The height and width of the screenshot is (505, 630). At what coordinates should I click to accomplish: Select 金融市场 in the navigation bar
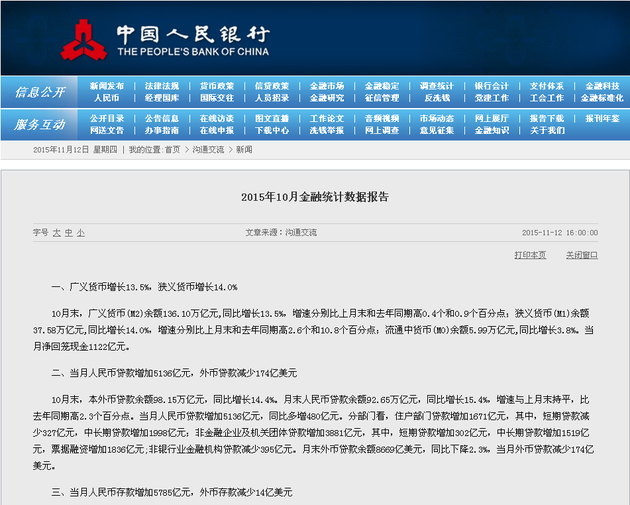[x=327, y=86]
